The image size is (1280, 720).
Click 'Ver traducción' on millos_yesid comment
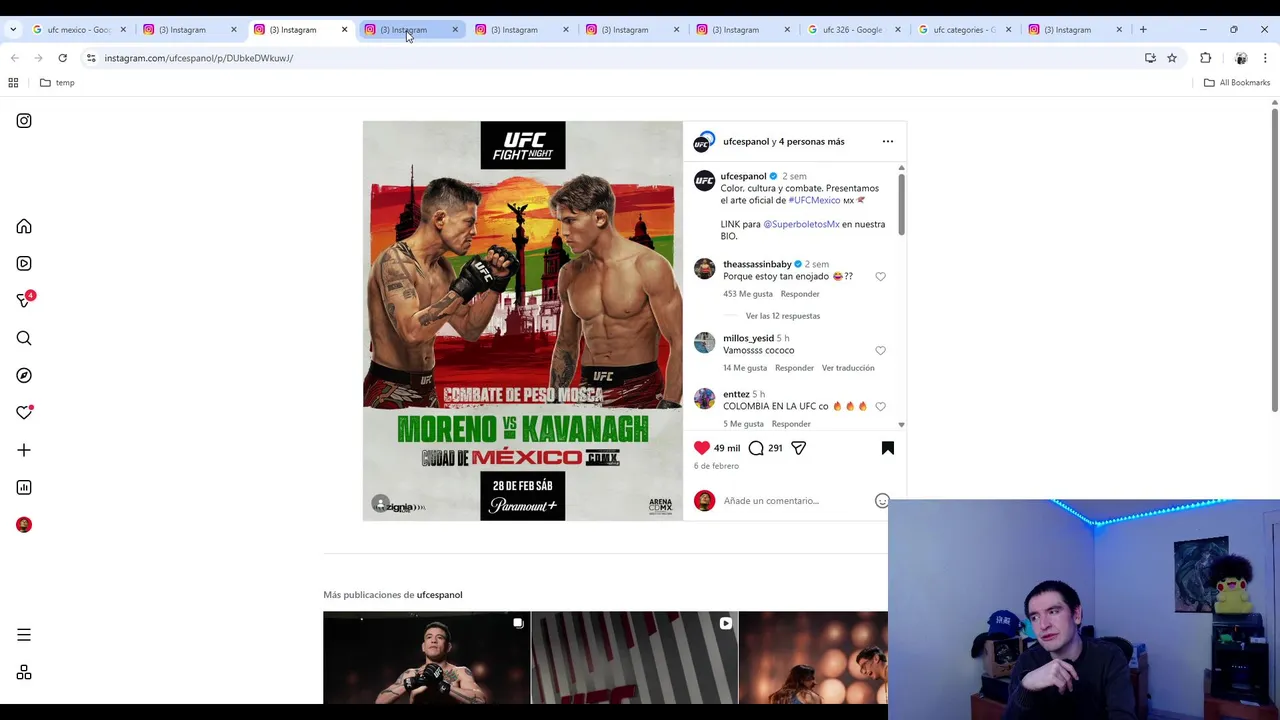[x=848, y=368]
